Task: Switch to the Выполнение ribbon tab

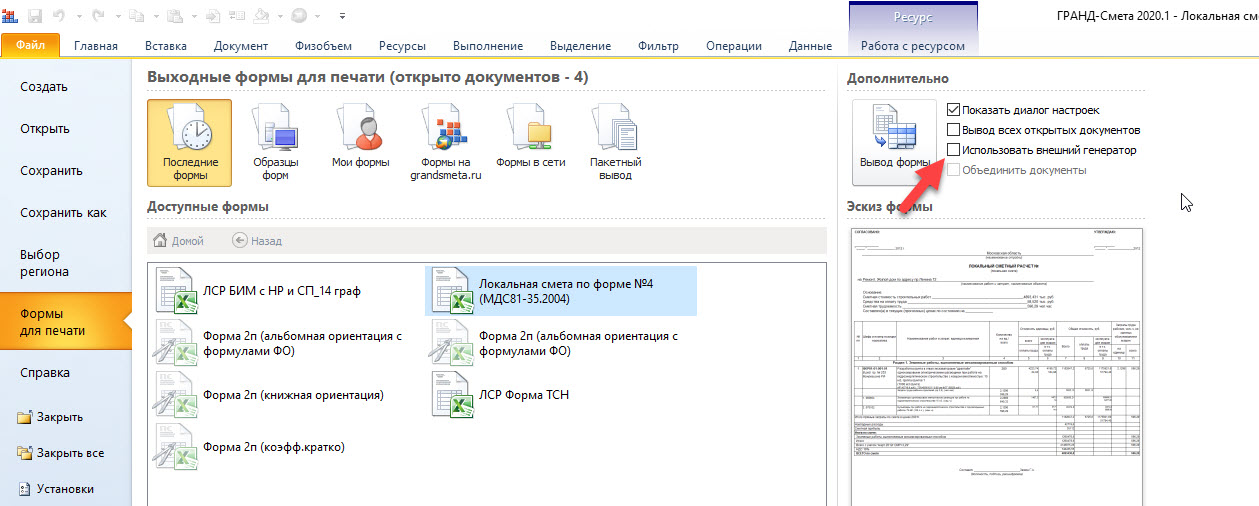Action: 488,46
